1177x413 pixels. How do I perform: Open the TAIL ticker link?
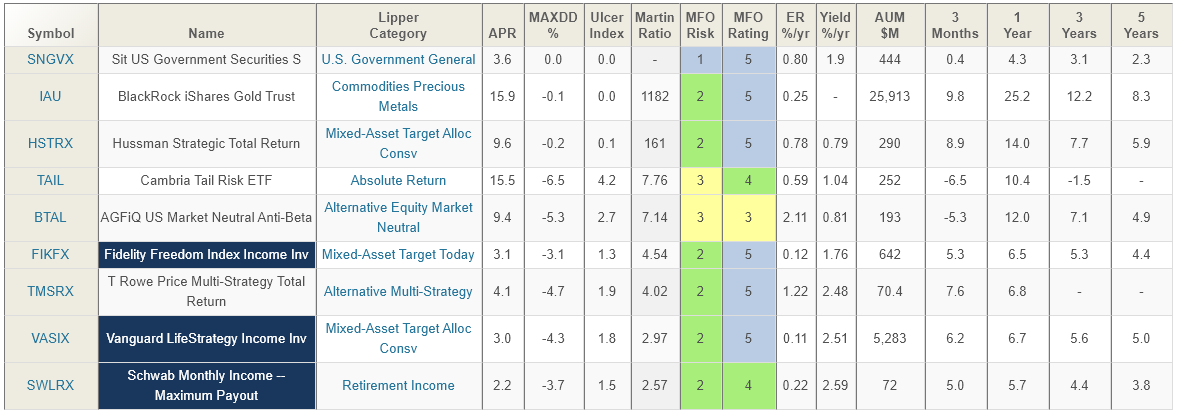tap(49, 180)
